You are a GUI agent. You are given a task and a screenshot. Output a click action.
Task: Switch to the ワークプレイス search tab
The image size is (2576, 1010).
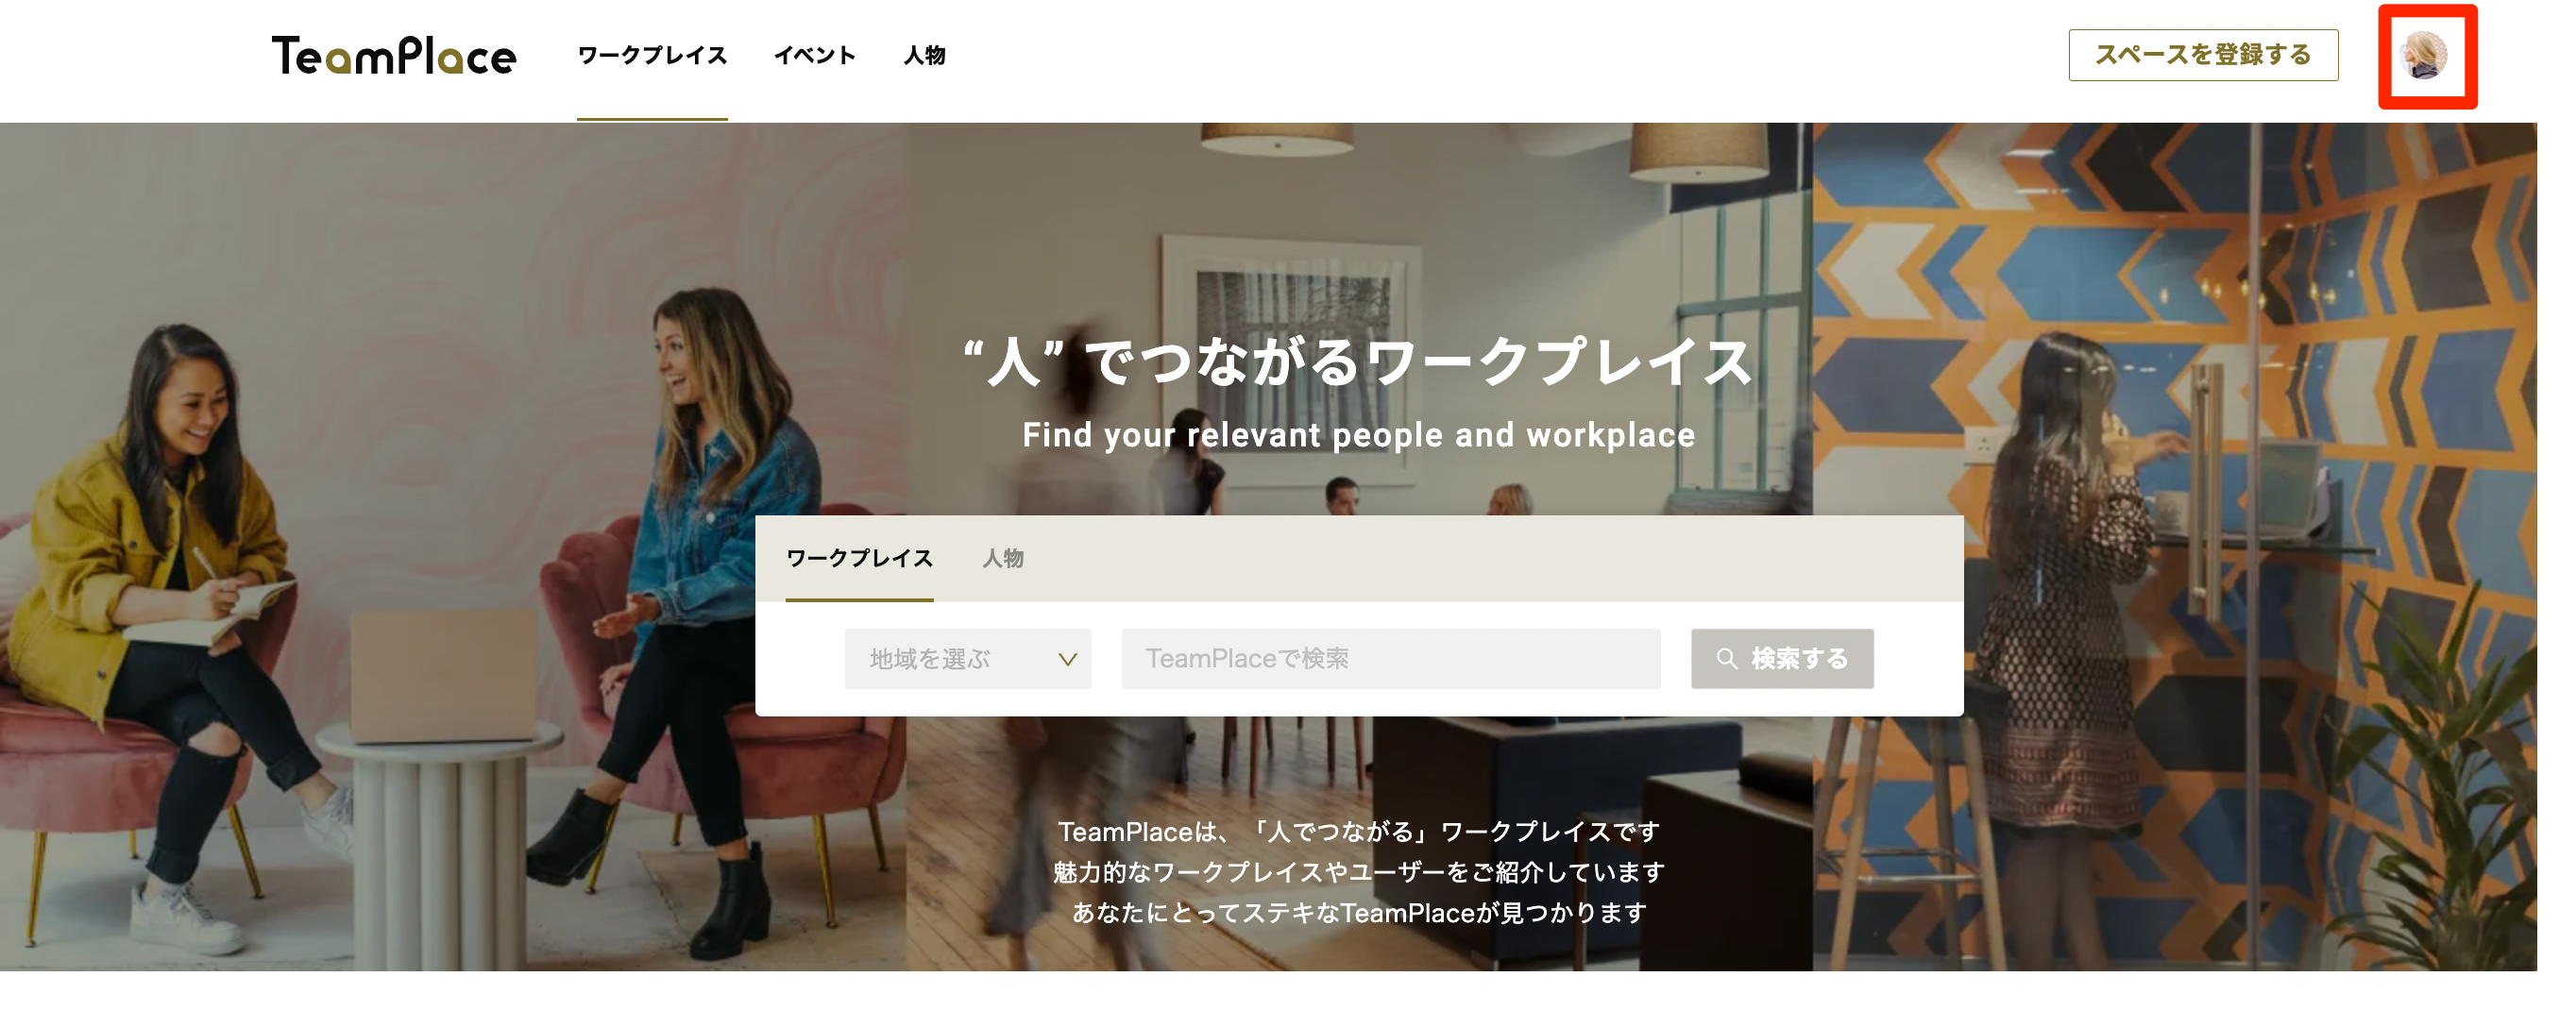(x=859, y=558)
